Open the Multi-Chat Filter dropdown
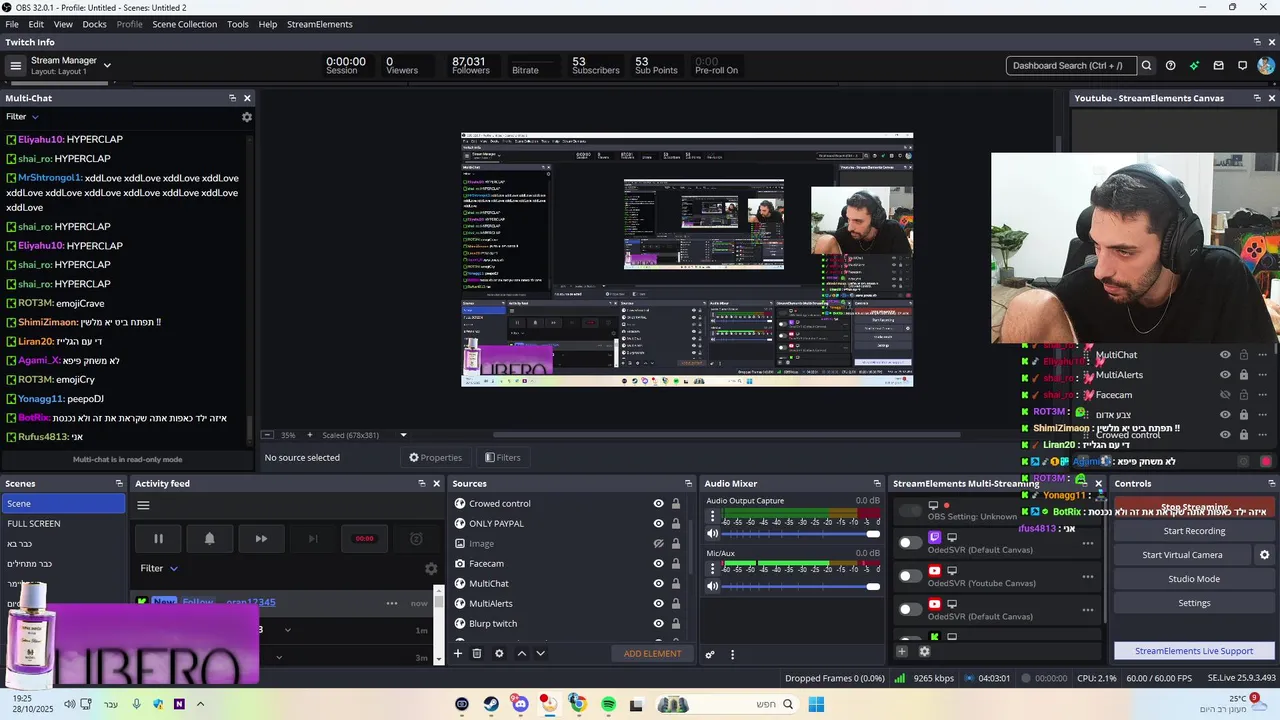This screenshot has height=720, width=1280. click(x=22, y=117)
